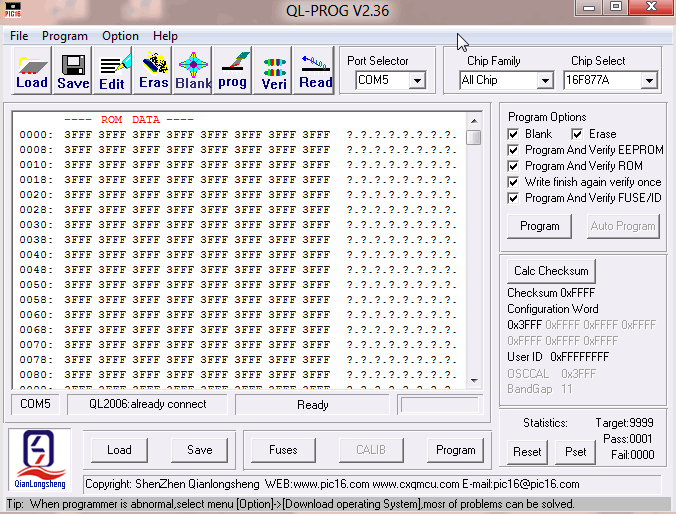Click the Target:9999 statistic
Viewport: 676px width, 514px height.
[624, 423]
